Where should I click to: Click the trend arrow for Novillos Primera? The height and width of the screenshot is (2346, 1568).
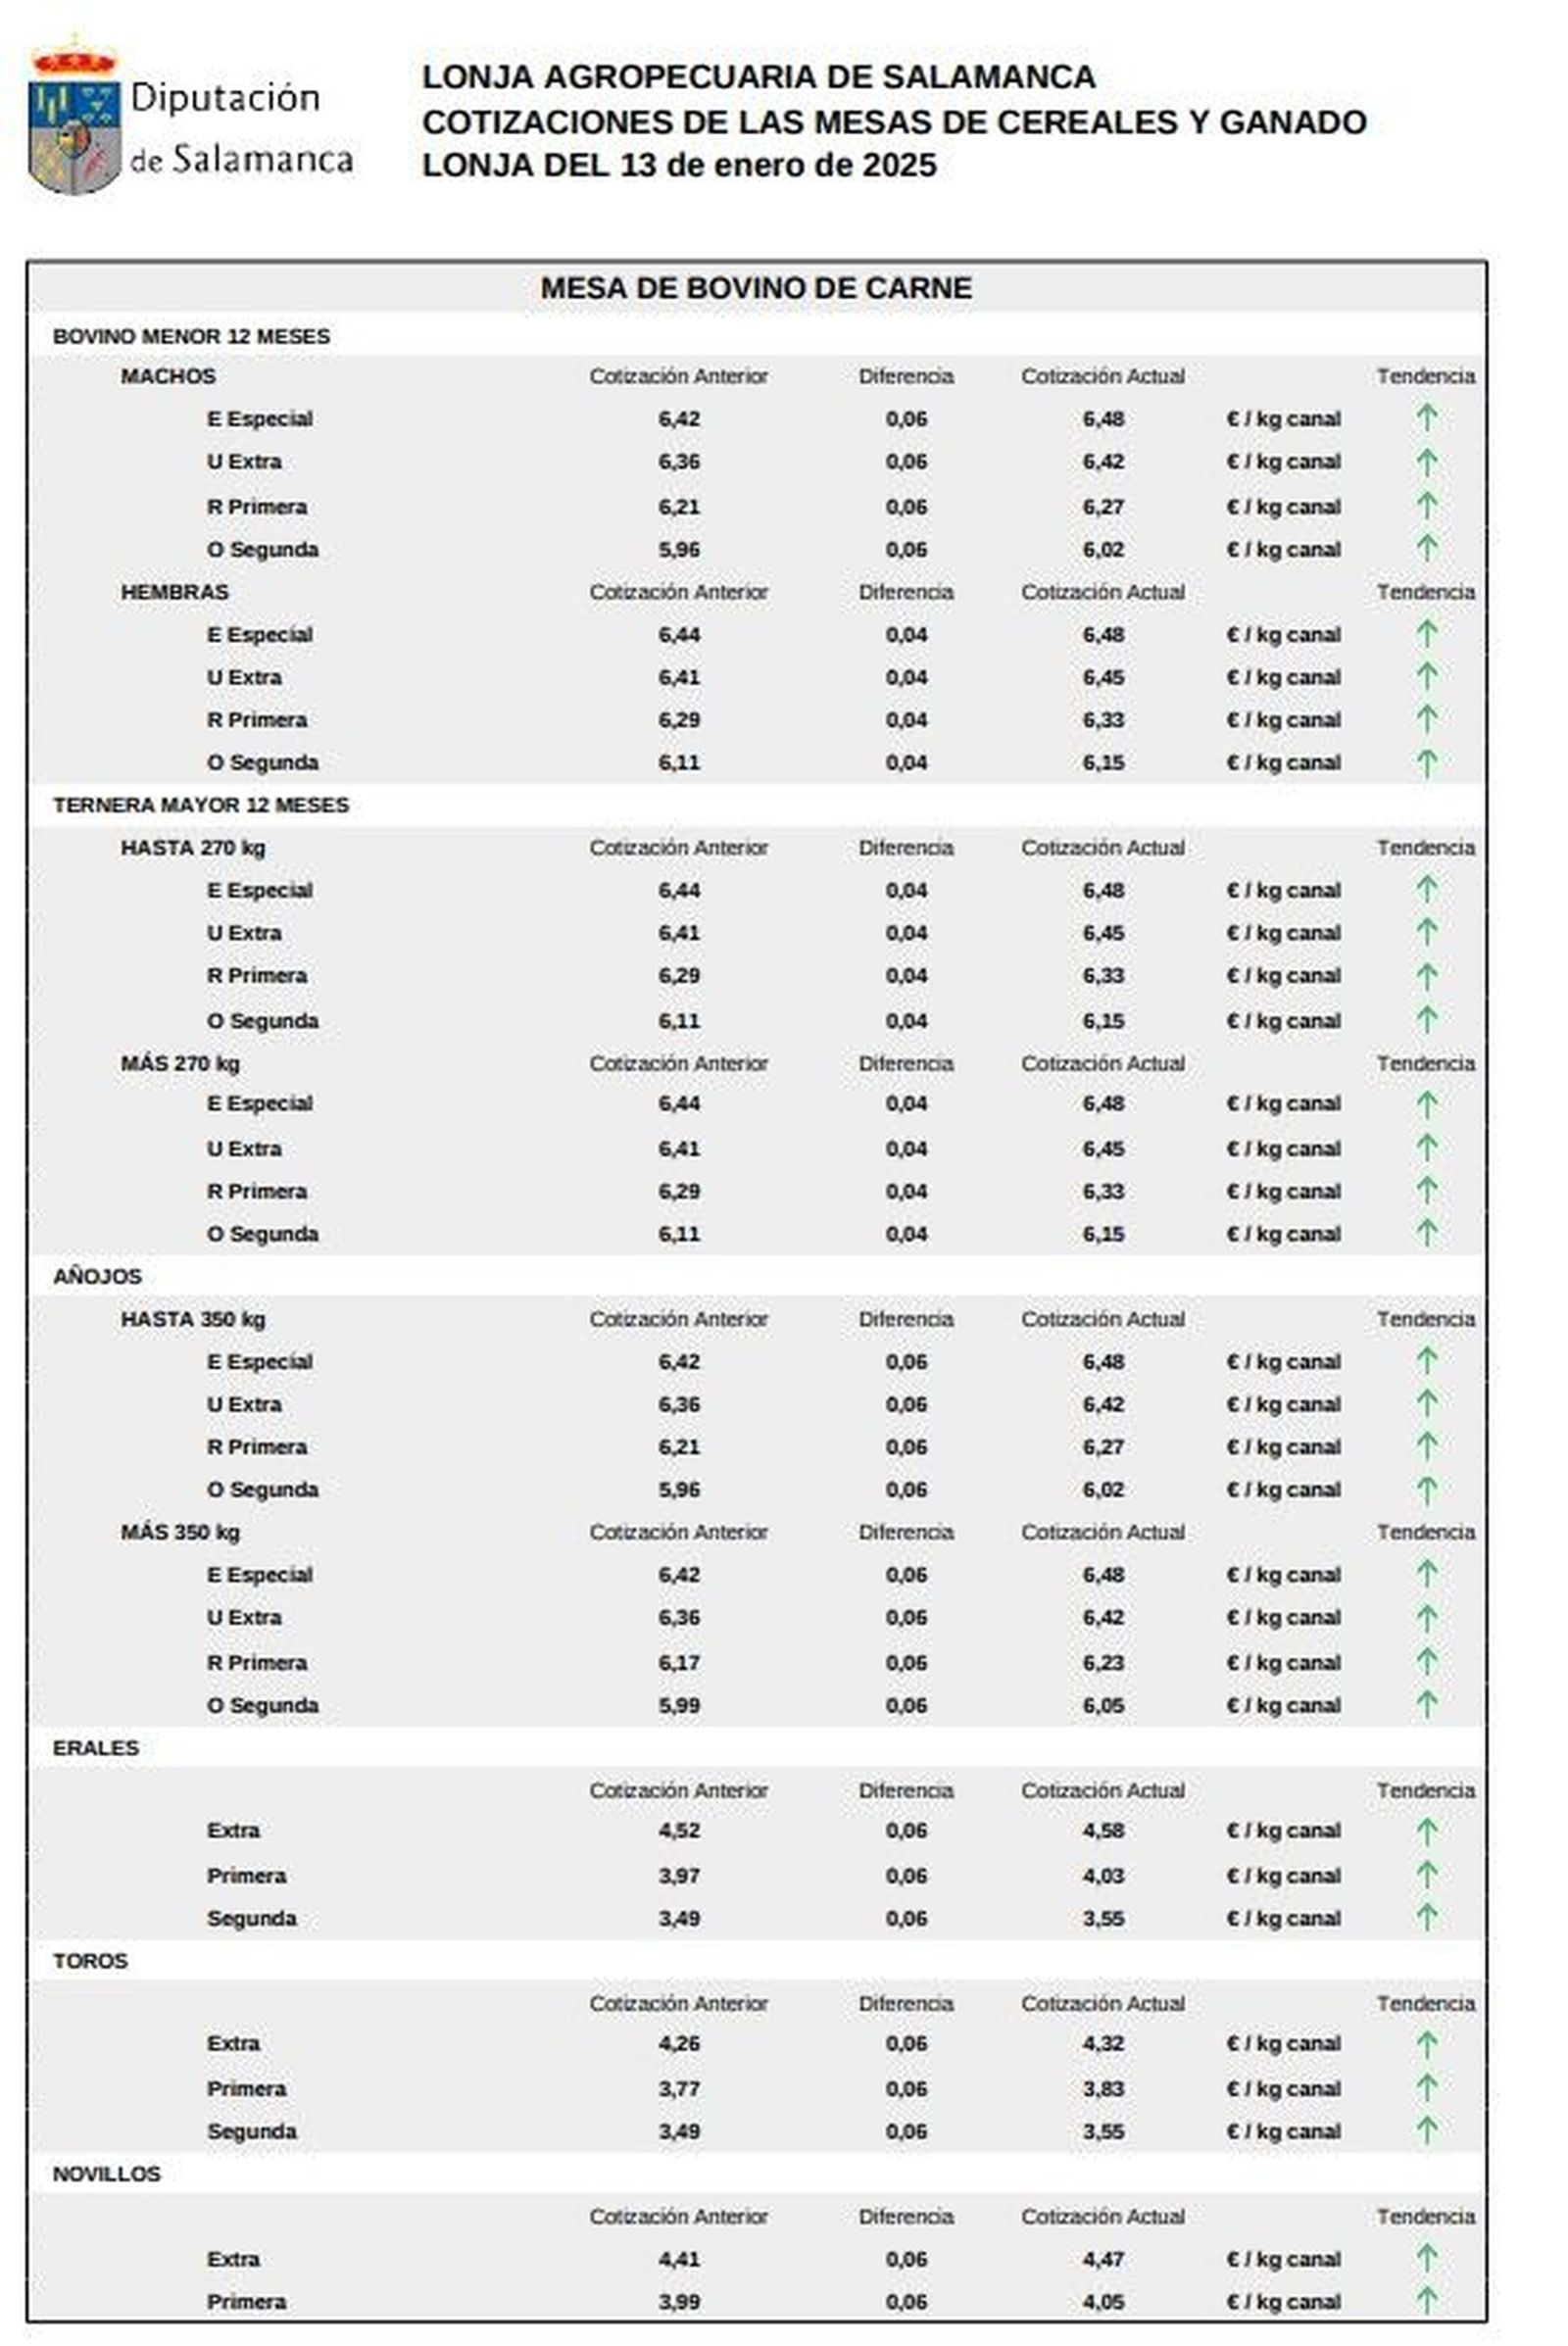[1426, 2301]
